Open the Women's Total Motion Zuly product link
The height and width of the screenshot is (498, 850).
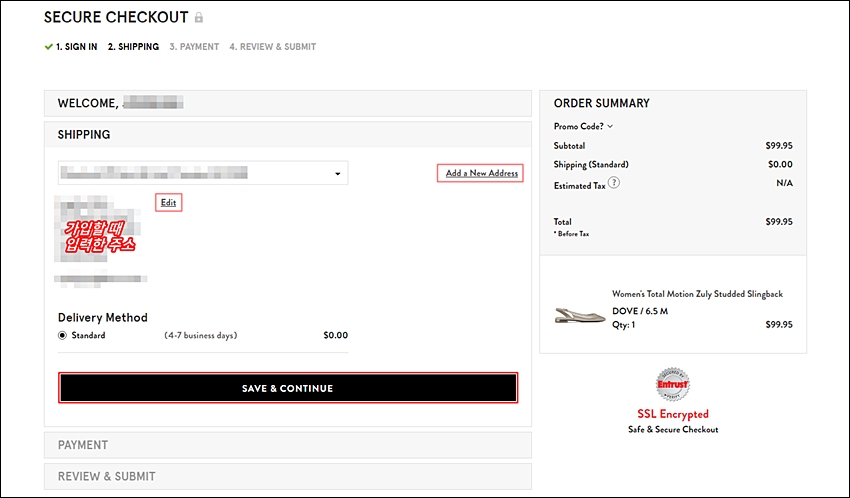(x=697, y=294)
